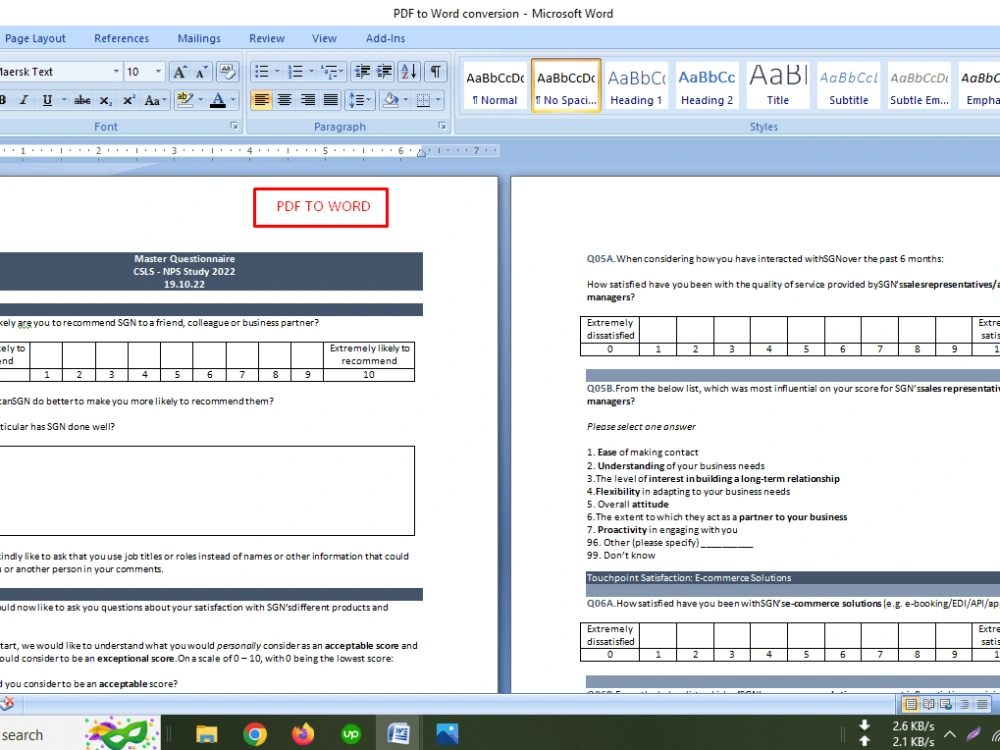Open the Add-Ins tab

(x=385, y=38)
